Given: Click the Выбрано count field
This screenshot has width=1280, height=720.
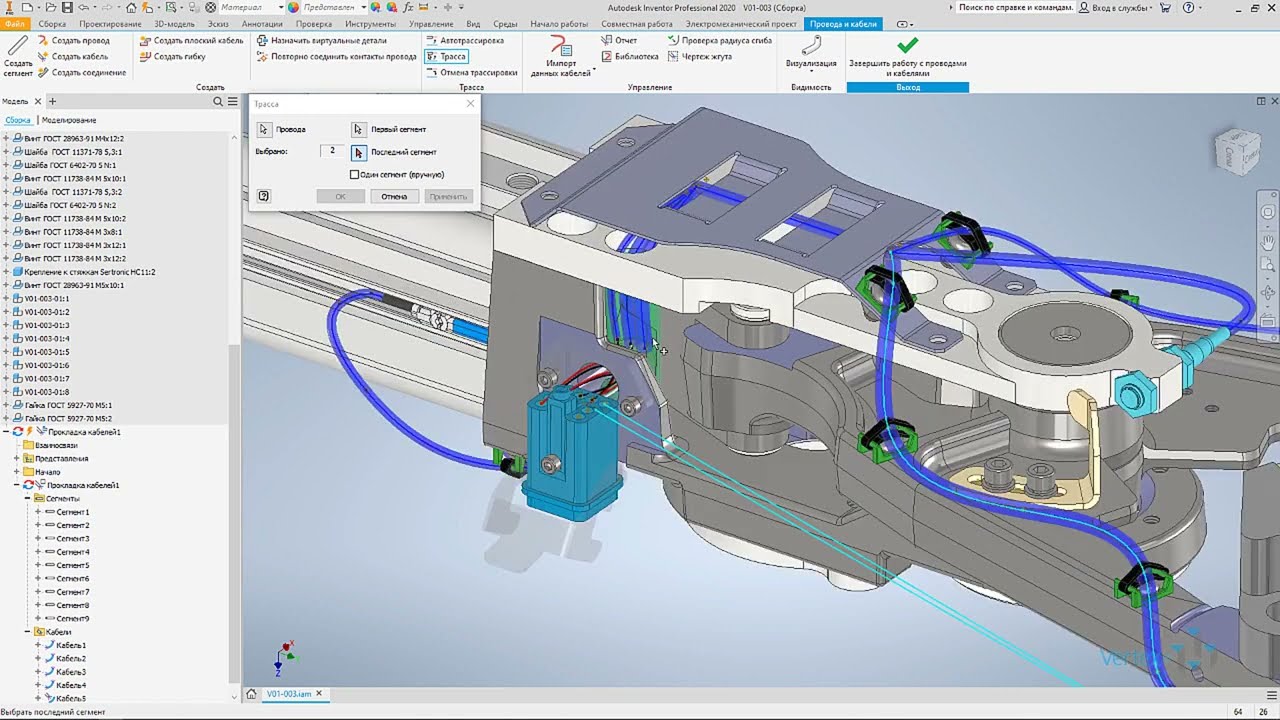Looking at the screenshot, I should (x=332, y=151).
